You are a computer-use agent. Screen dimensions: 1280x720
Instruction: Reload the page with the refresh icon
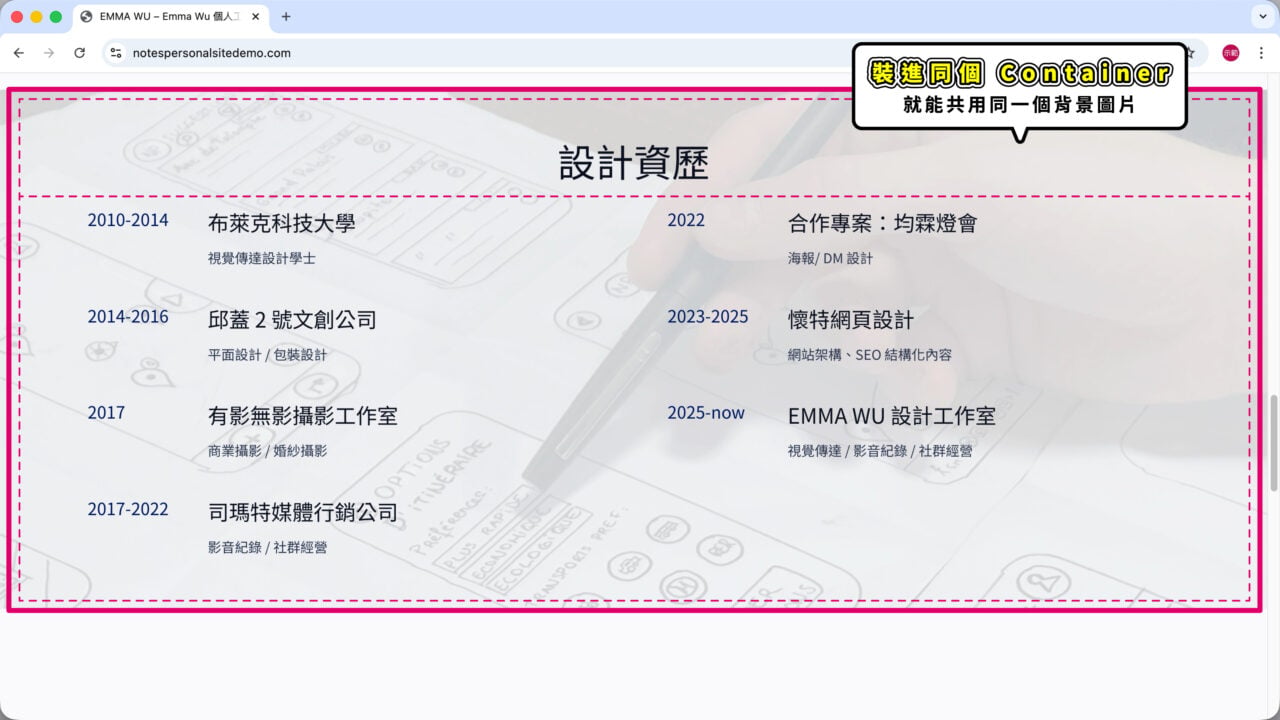[79, 53]
